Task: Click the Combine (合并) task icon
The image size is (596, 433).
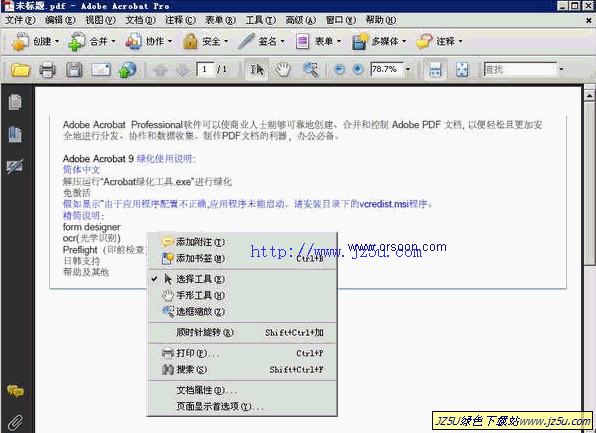Action: 76,41
